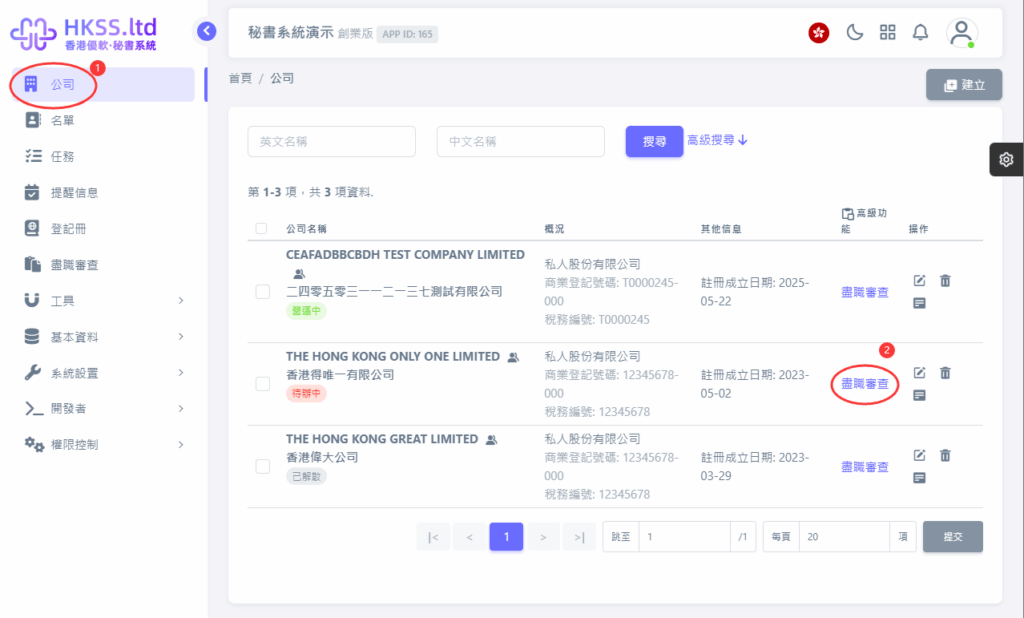Edit CEAFADBBCBDH TEST COMPANY LIMITED row
Viewport: 1024px width, 618px height.
click(920, 281)
